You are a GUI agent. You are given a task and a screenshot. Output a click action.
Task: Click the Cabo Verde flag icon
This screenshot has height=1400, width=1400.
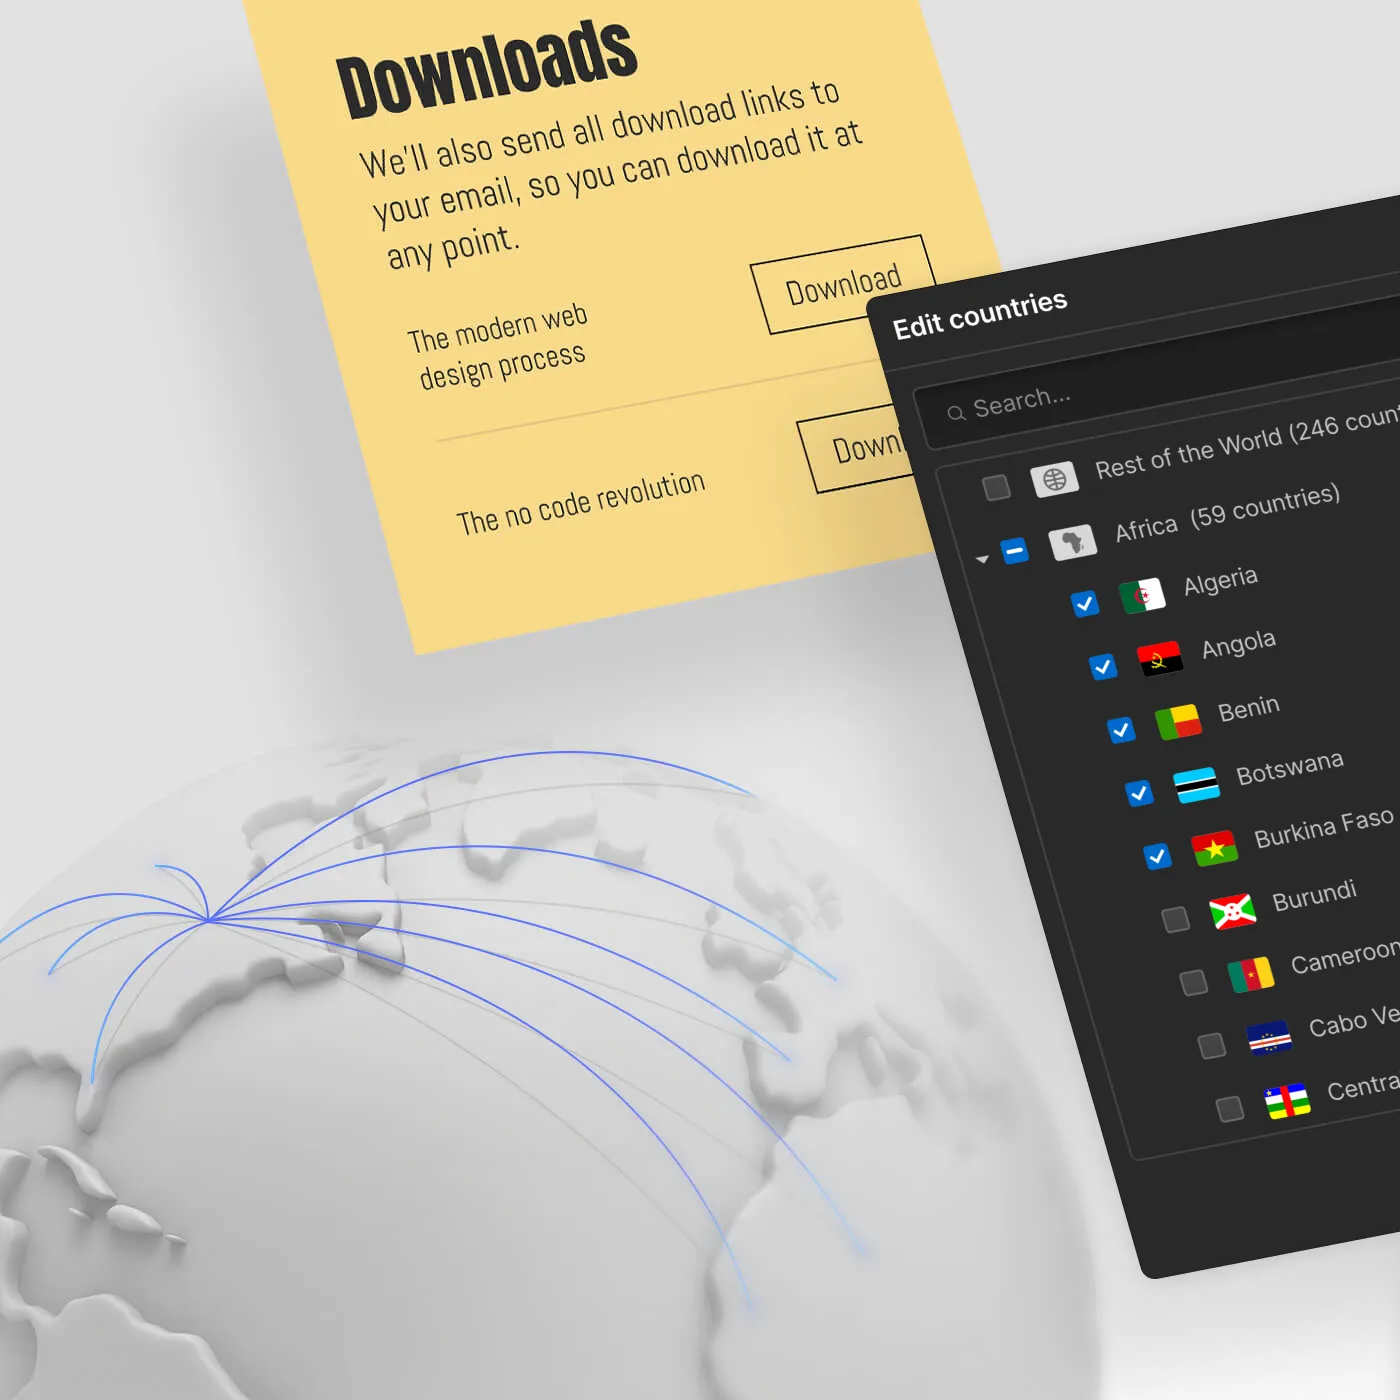pos(1269,1037)
